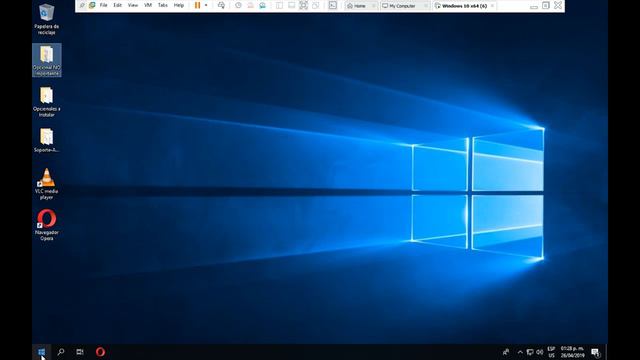Open the Action Center notifications icon
Viewport: 640px width, 360px height.
click(596, 352)
